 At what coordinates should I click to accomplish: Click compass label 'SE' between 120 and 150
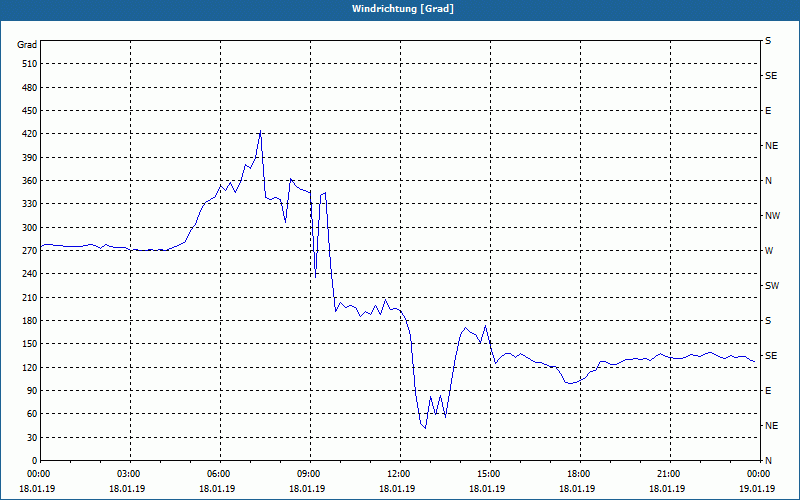pos(771,356)
